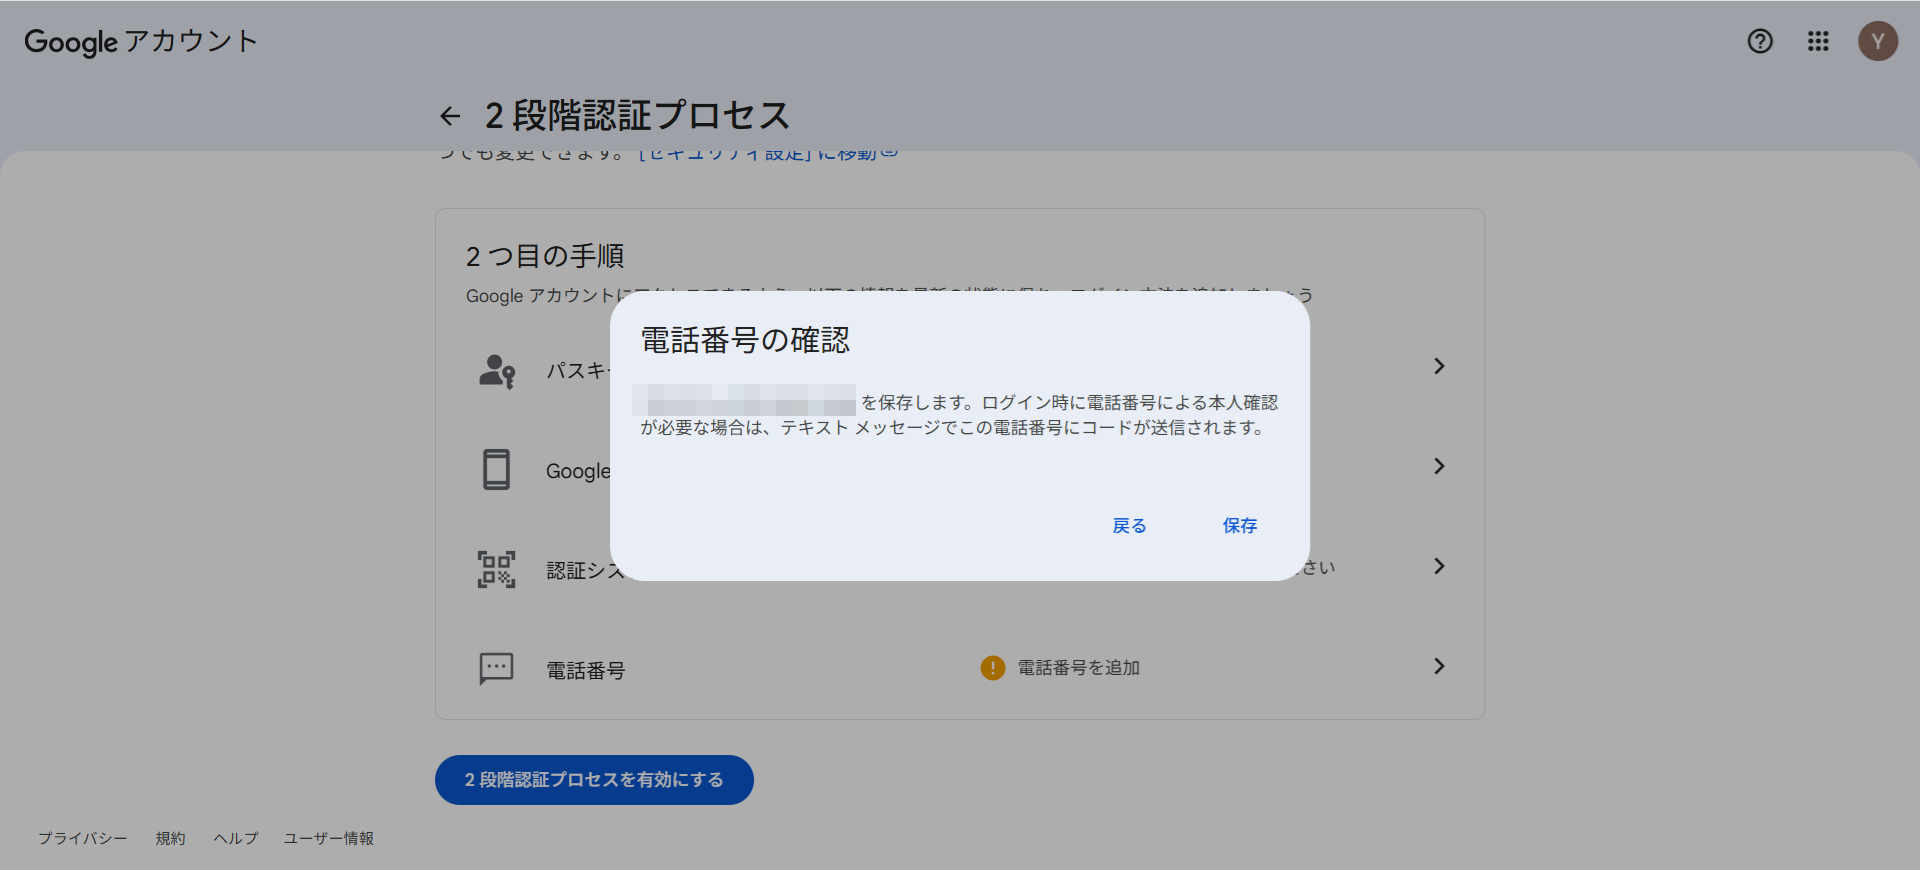Click the message bubble phone number icon

[x=496, y=668]
